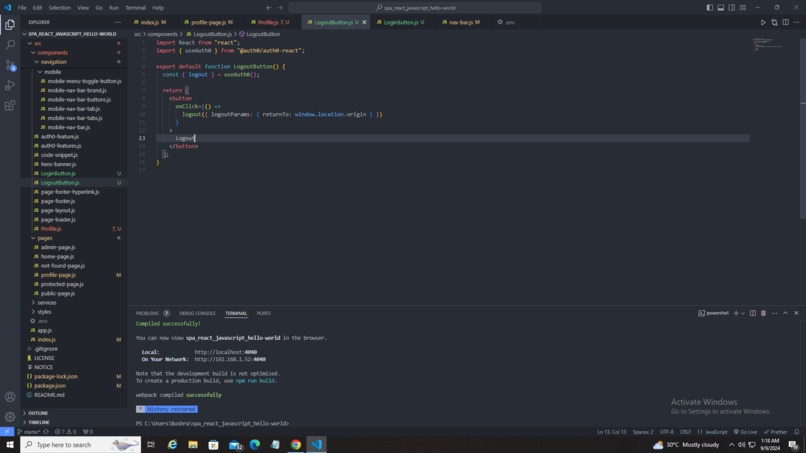Go back using navigation arrow
806x453 pixels.
click(x=269, y=8)
